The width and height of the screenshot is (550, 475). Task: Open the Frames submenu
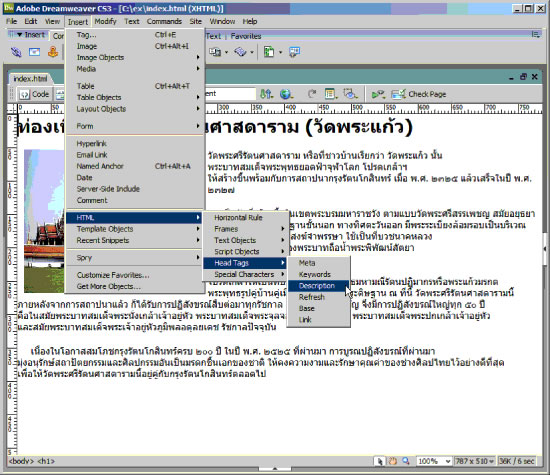click(x=245, y=229)
